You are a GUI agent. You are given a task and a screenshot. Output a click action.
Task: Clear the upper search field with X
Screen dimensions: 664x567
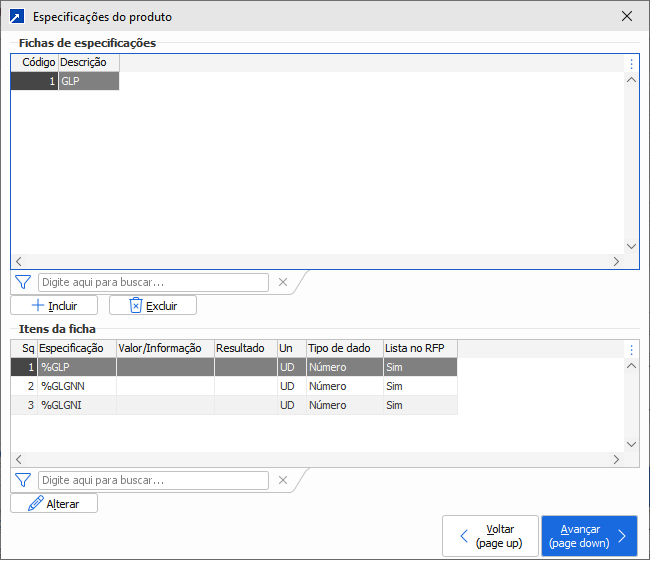click(x=282, y=282)
